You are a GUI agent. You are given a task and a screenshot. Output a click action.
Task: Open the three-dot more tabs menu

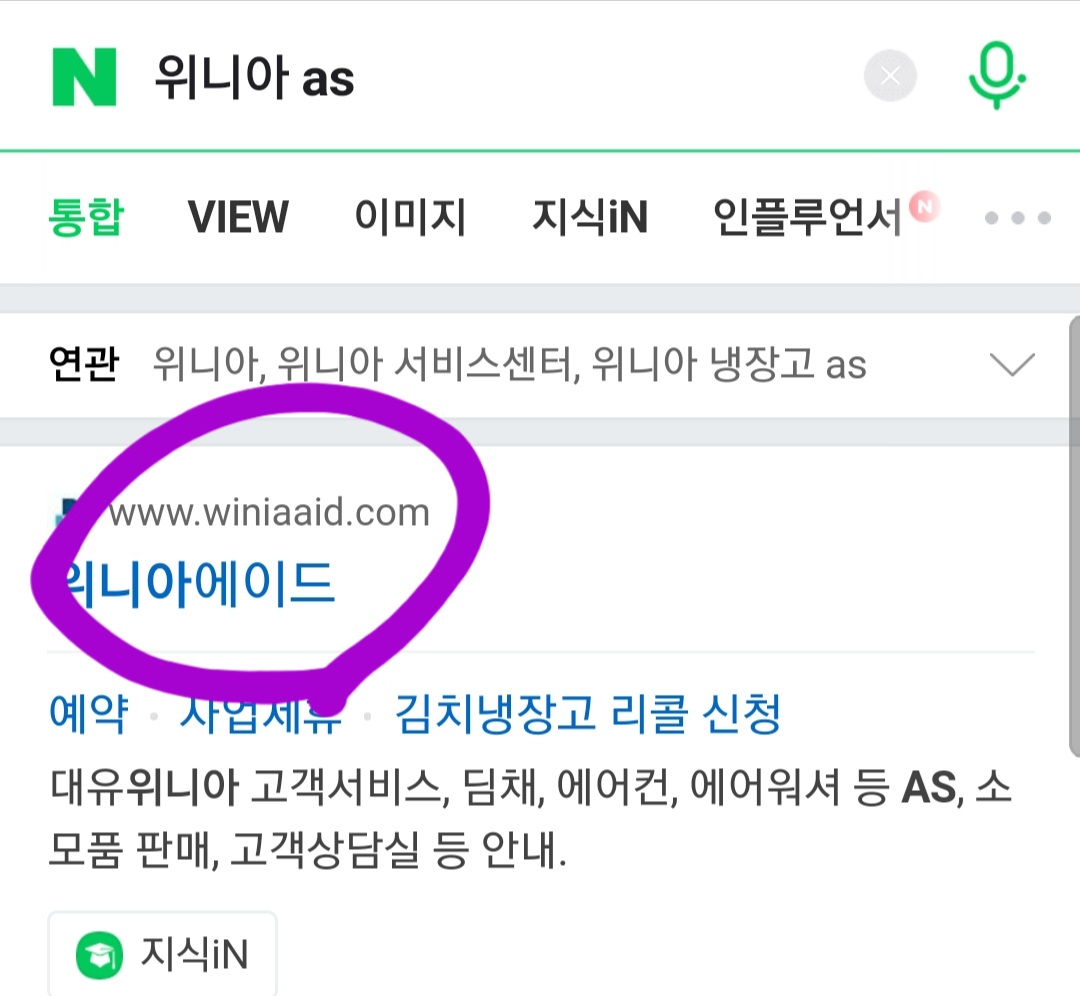pyautogui.click(x=1017, y=218)
